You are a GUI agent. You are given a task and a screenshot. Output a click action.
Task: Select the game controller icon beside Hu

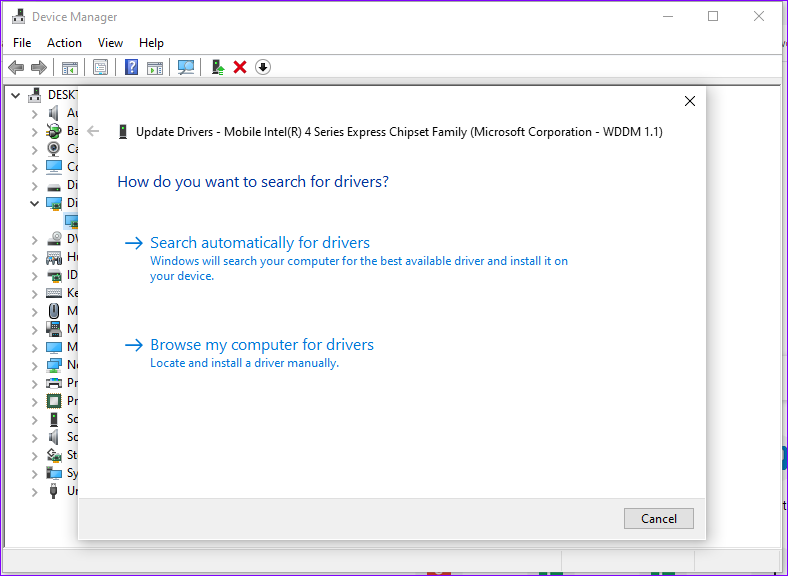tap(54, 257)
